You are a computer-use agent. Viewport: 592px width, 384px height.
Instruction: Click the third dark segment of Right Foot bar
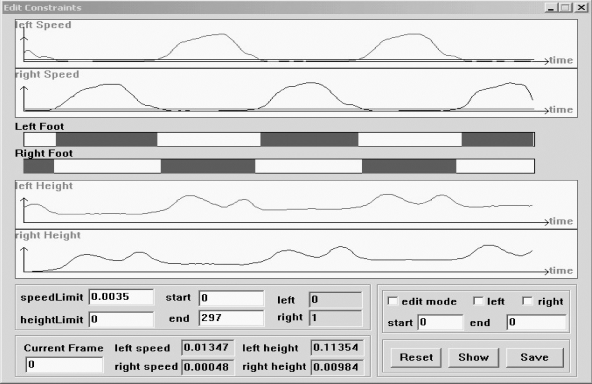[x=409, y=166]
